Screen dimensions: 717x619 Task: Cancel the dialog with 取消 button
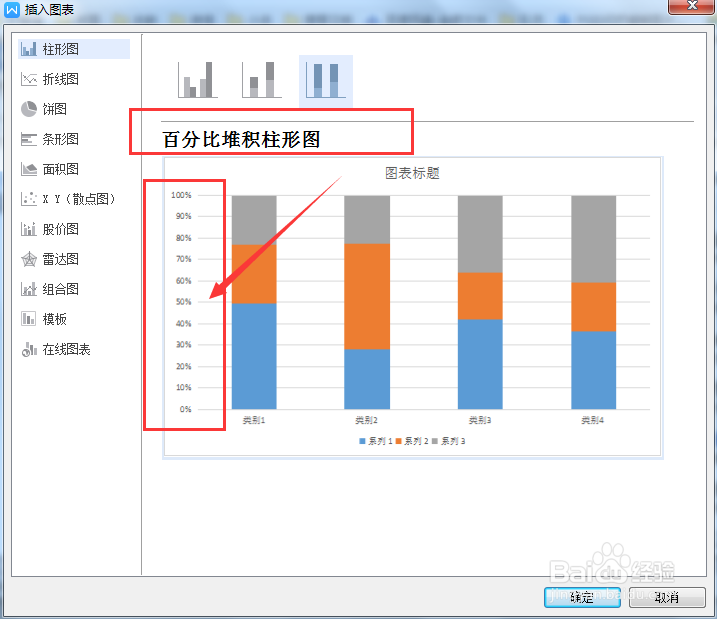tap(667, 598)
